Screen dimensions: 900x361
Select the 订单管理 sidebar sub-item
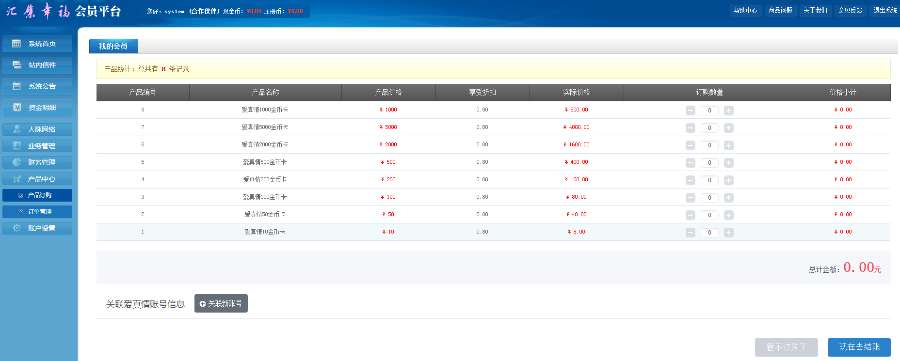(x=37, y=212)
